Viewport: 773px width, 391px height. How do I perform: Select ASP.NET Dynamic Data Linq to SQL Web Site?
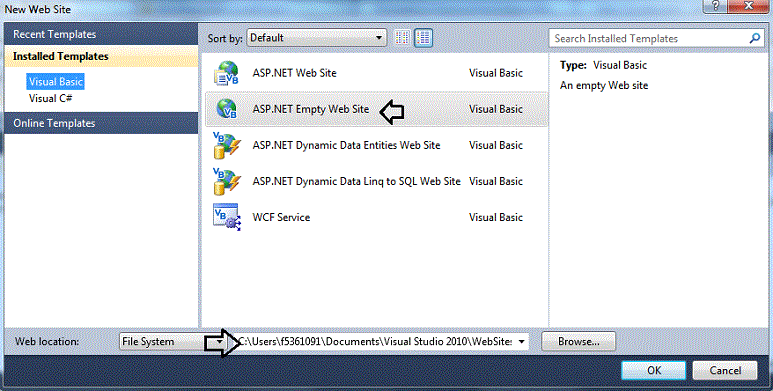pyautogui.click(x=356, y=181)
